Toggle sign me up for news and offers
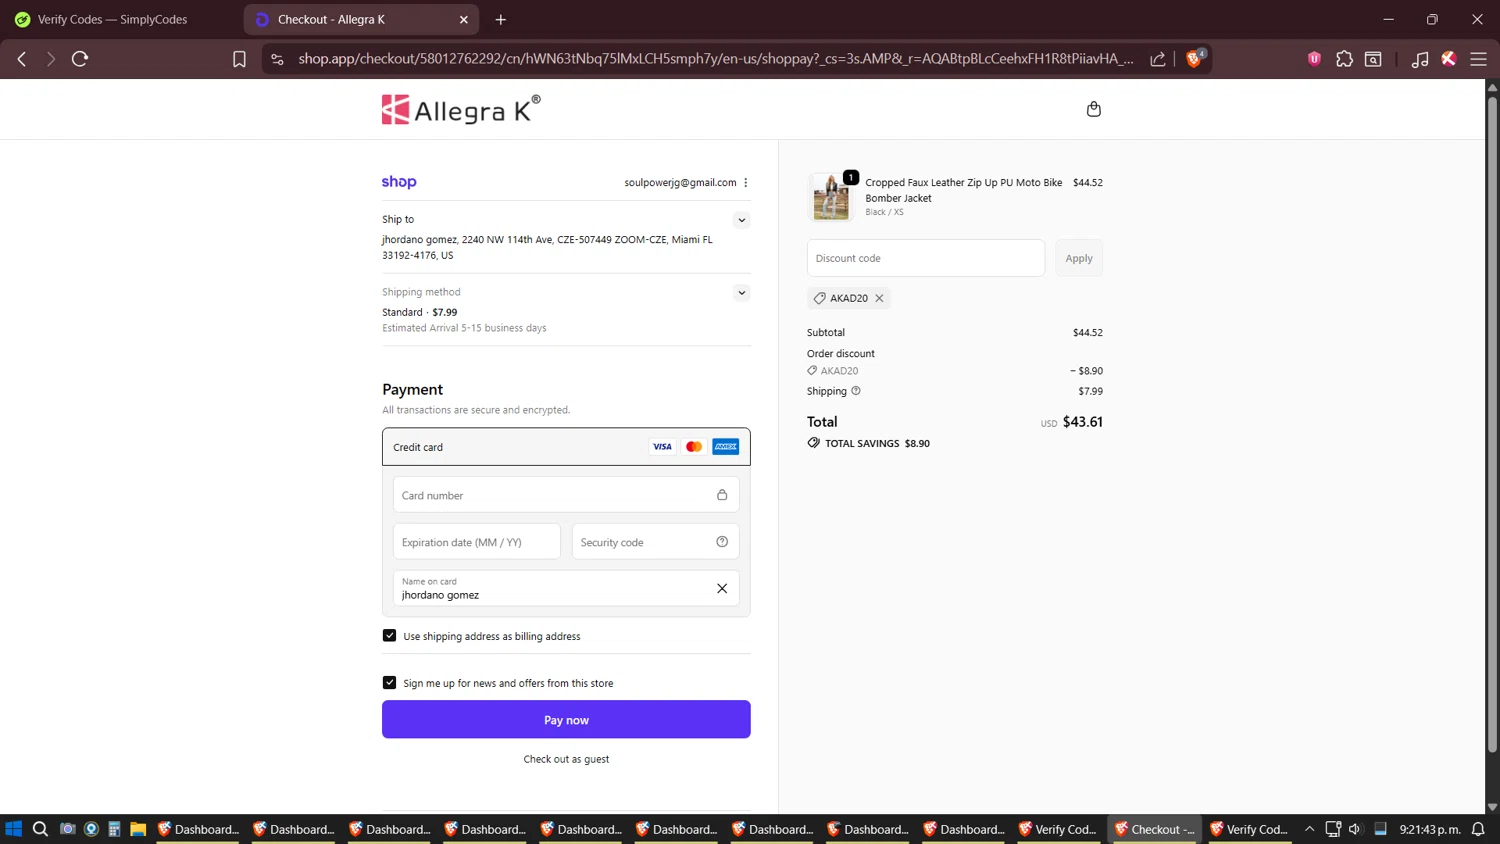1500x844 pixels. pyautogui.click(x=389, y=683)
